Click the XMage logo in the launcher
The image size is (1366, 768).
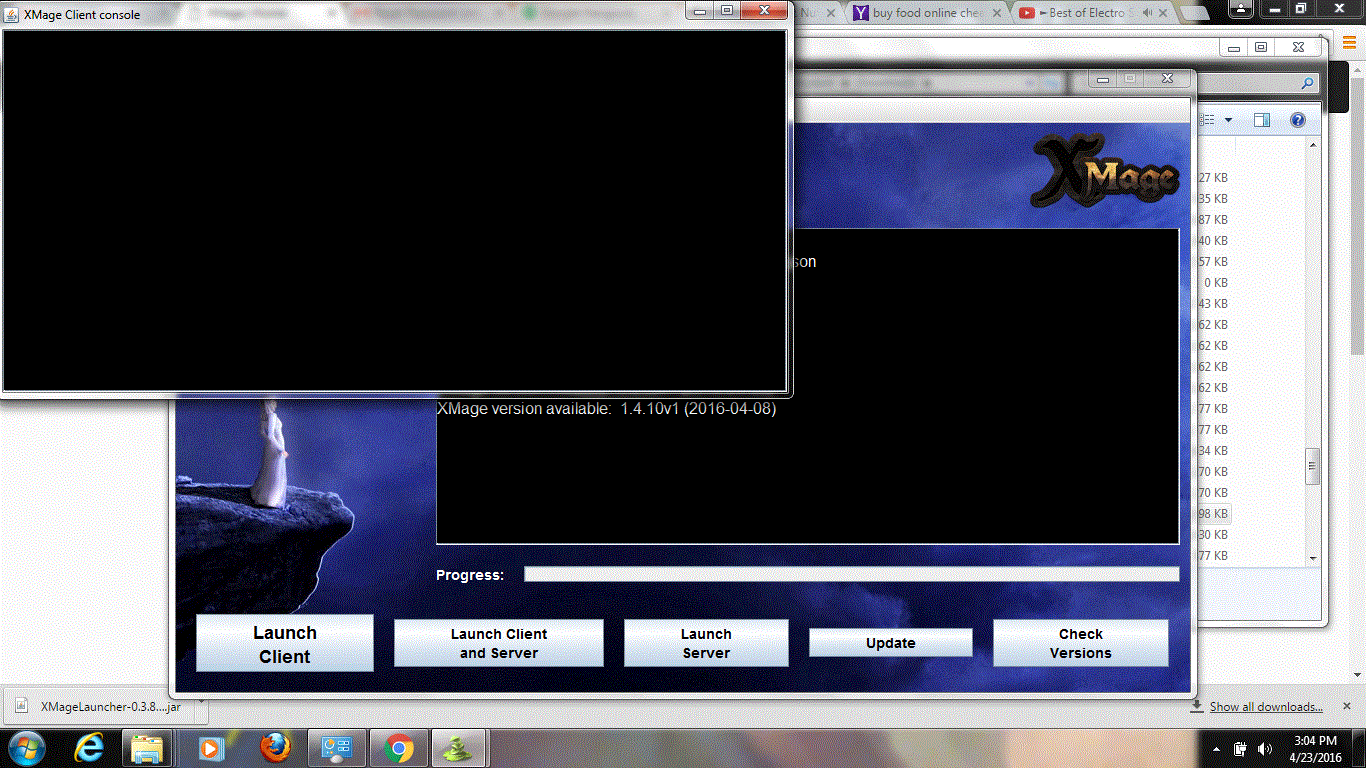1105,170
